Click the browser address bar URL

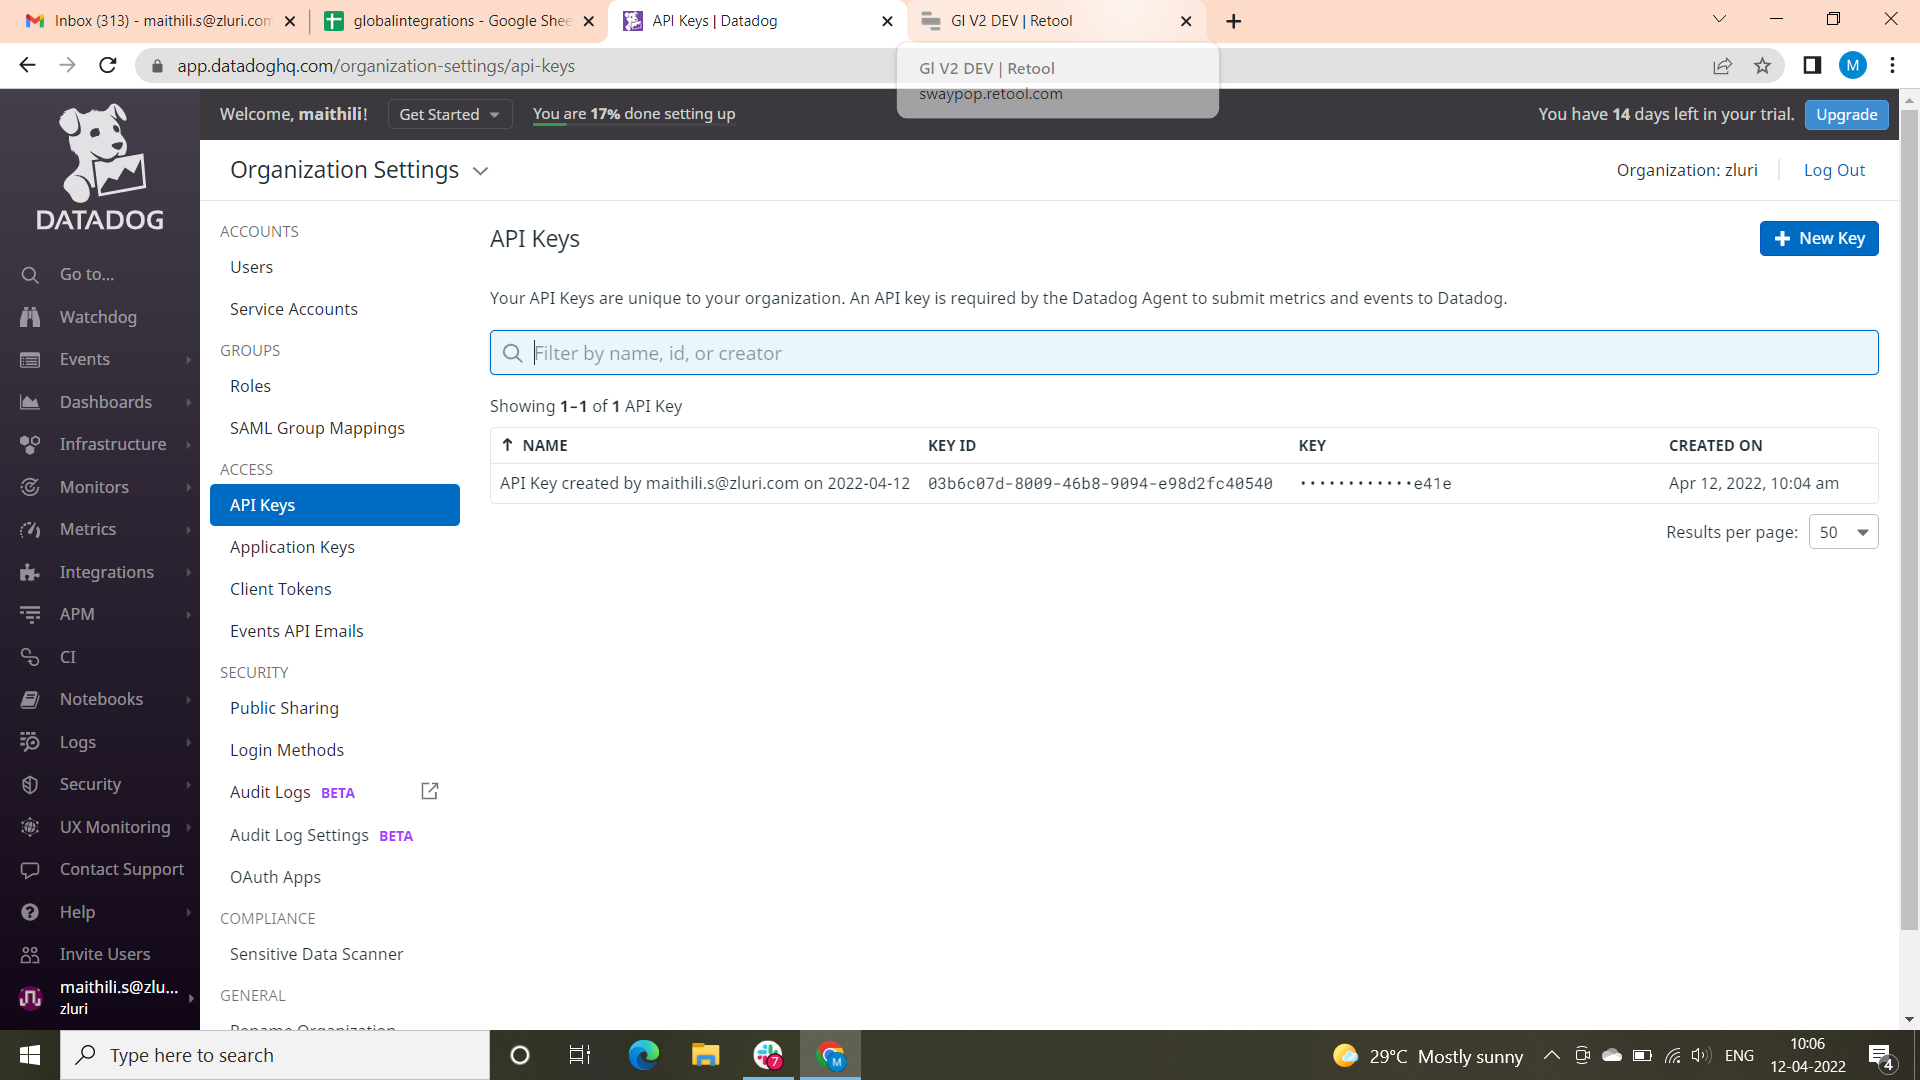click(x=375, y=66)
